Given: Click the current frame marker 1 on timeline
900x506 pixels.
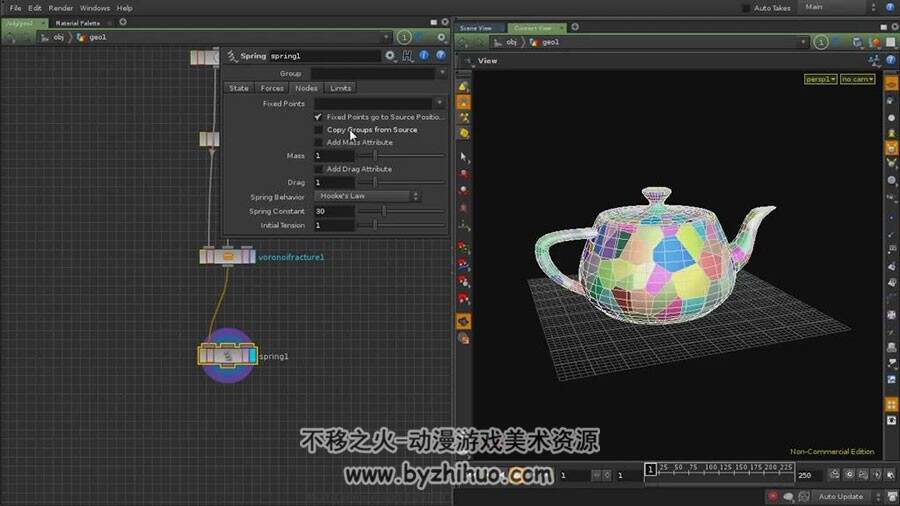Looking at the screenshot, I should 650,469.
